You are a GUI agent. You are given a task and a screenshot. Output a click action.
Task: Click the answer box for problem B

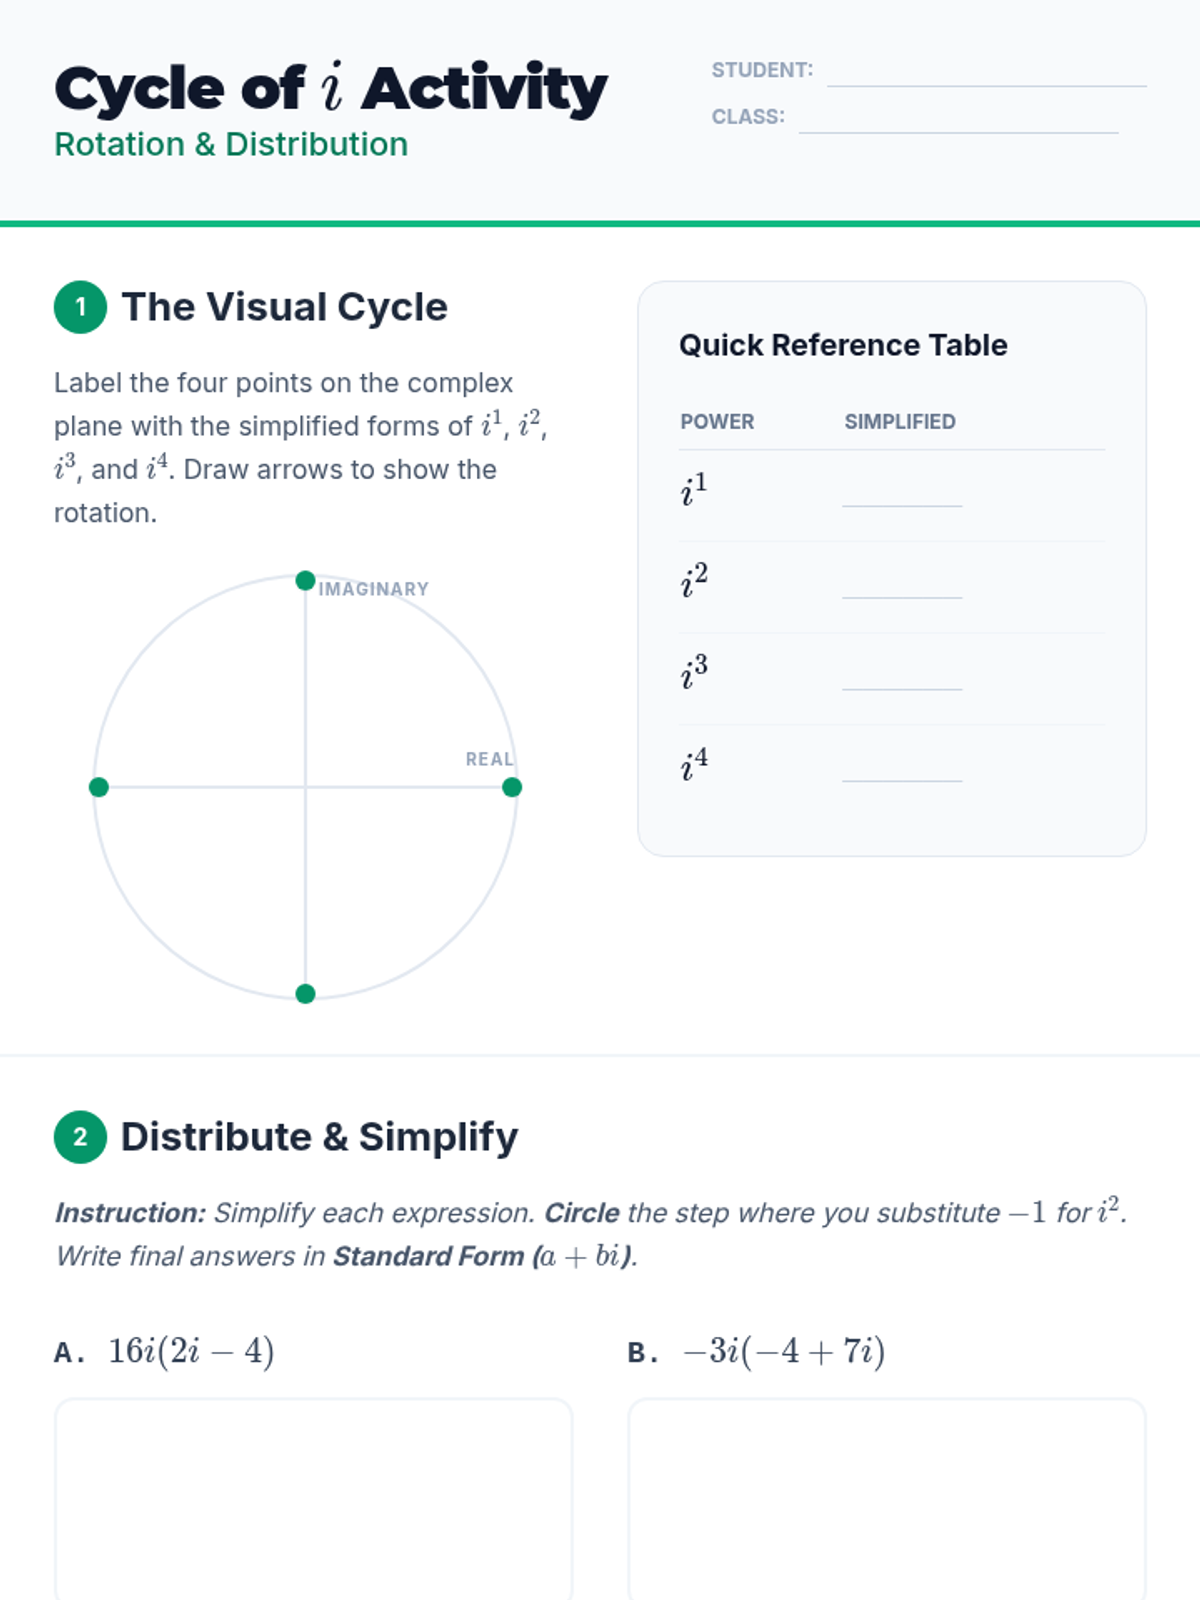click(x=887, y=1498)
